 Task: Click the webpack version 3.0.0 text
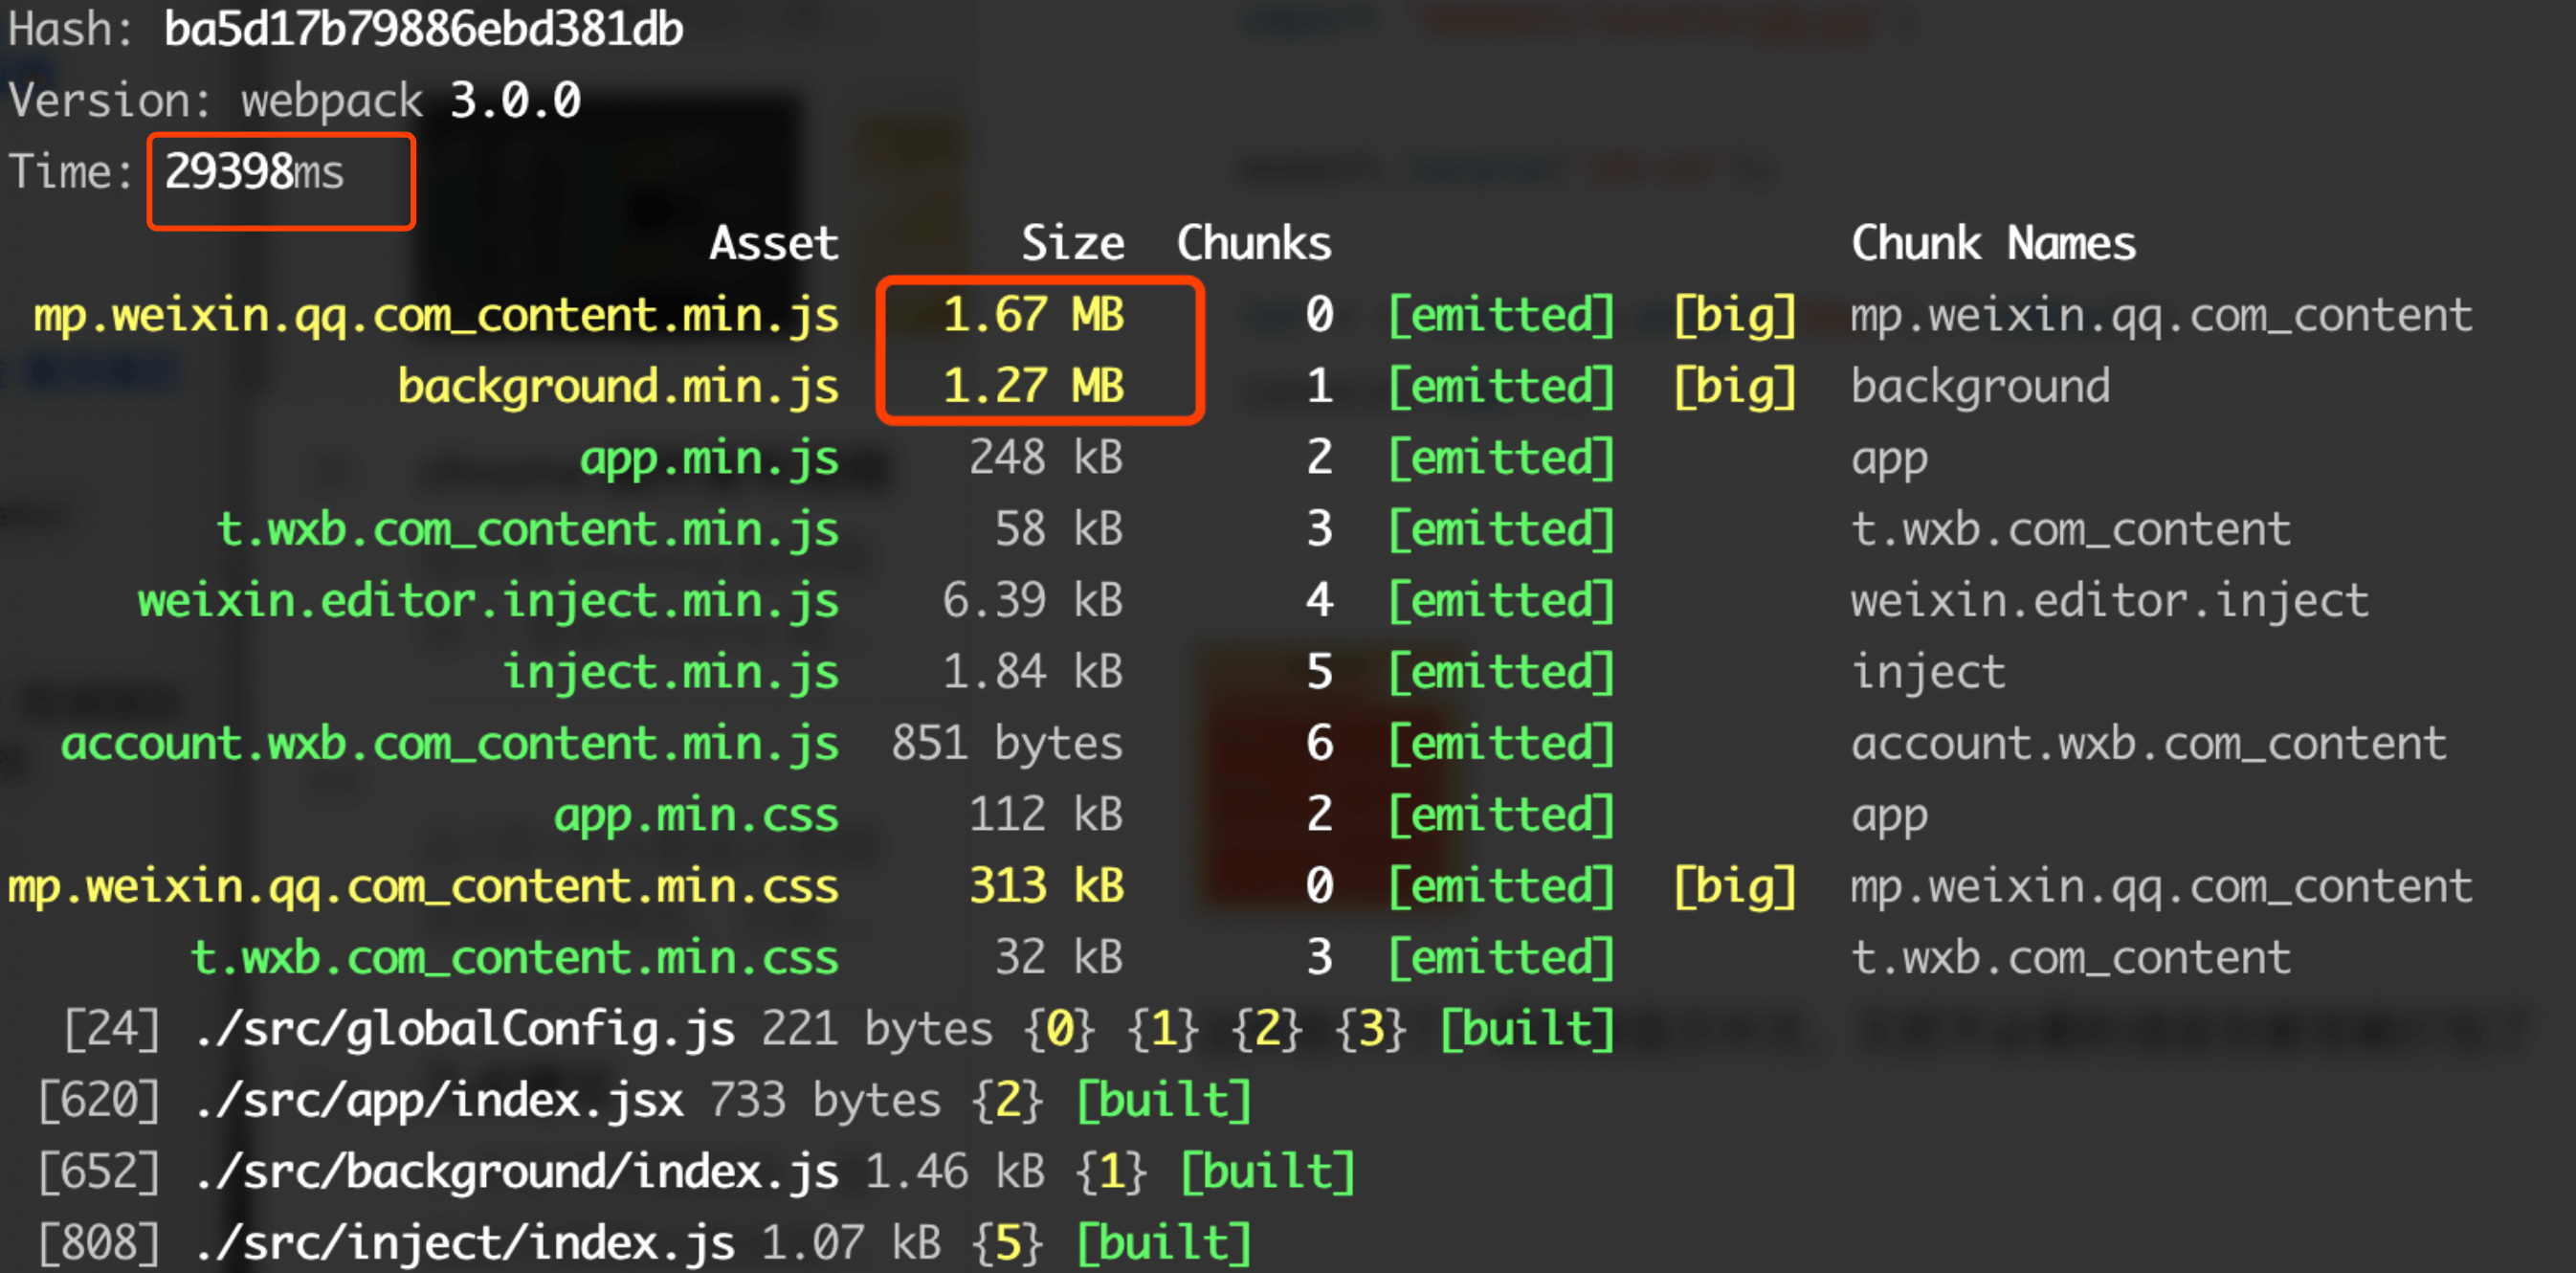pos(514,101)
